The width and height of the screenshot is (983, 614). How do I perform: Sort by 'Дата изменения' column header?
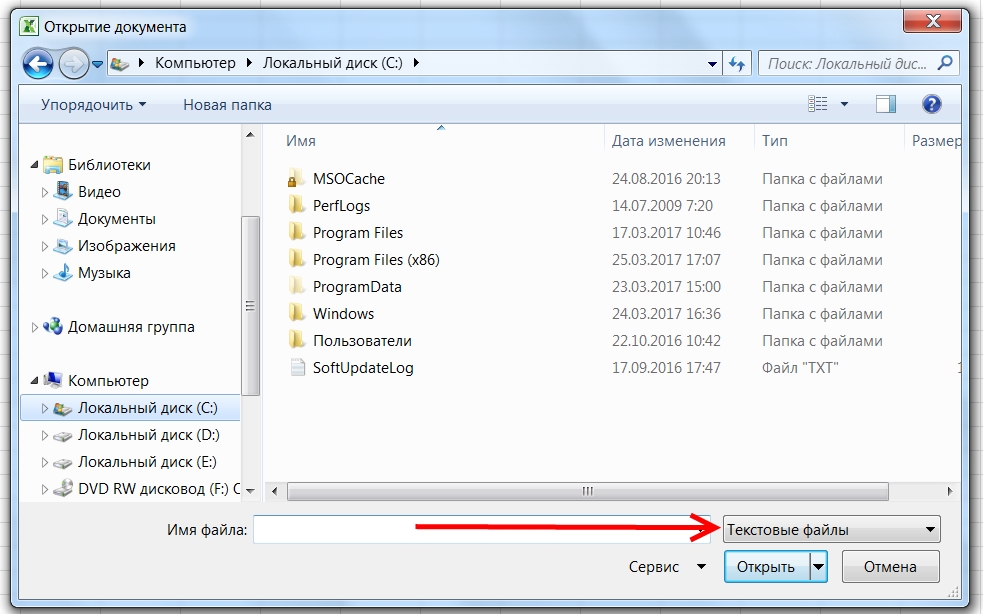668,141
